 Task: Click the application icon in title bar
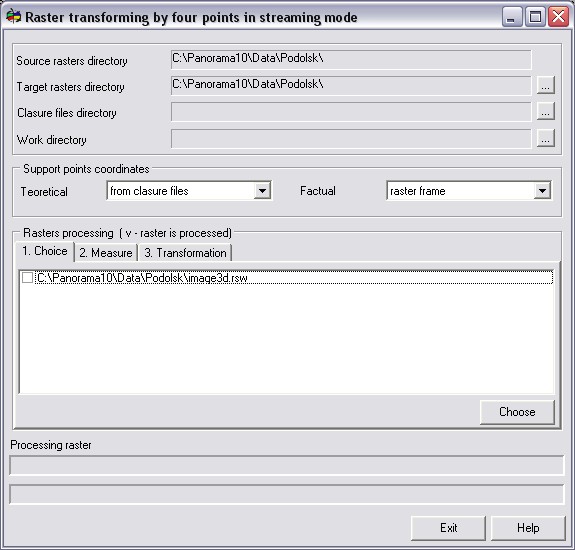tap(14, 17)
